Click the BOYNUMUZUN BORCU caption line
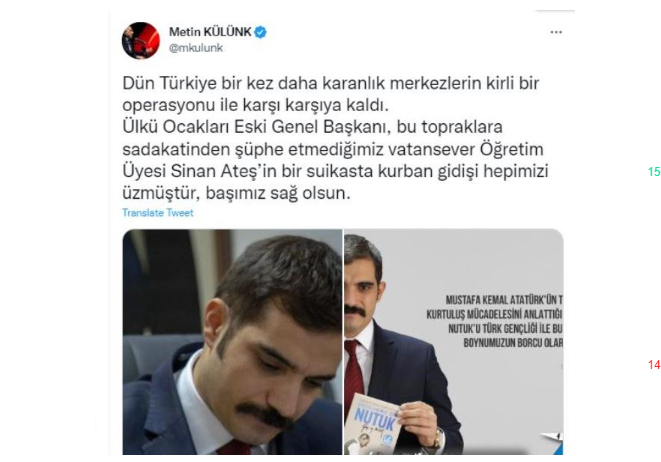Screen dimensions: 661x462 513,343
